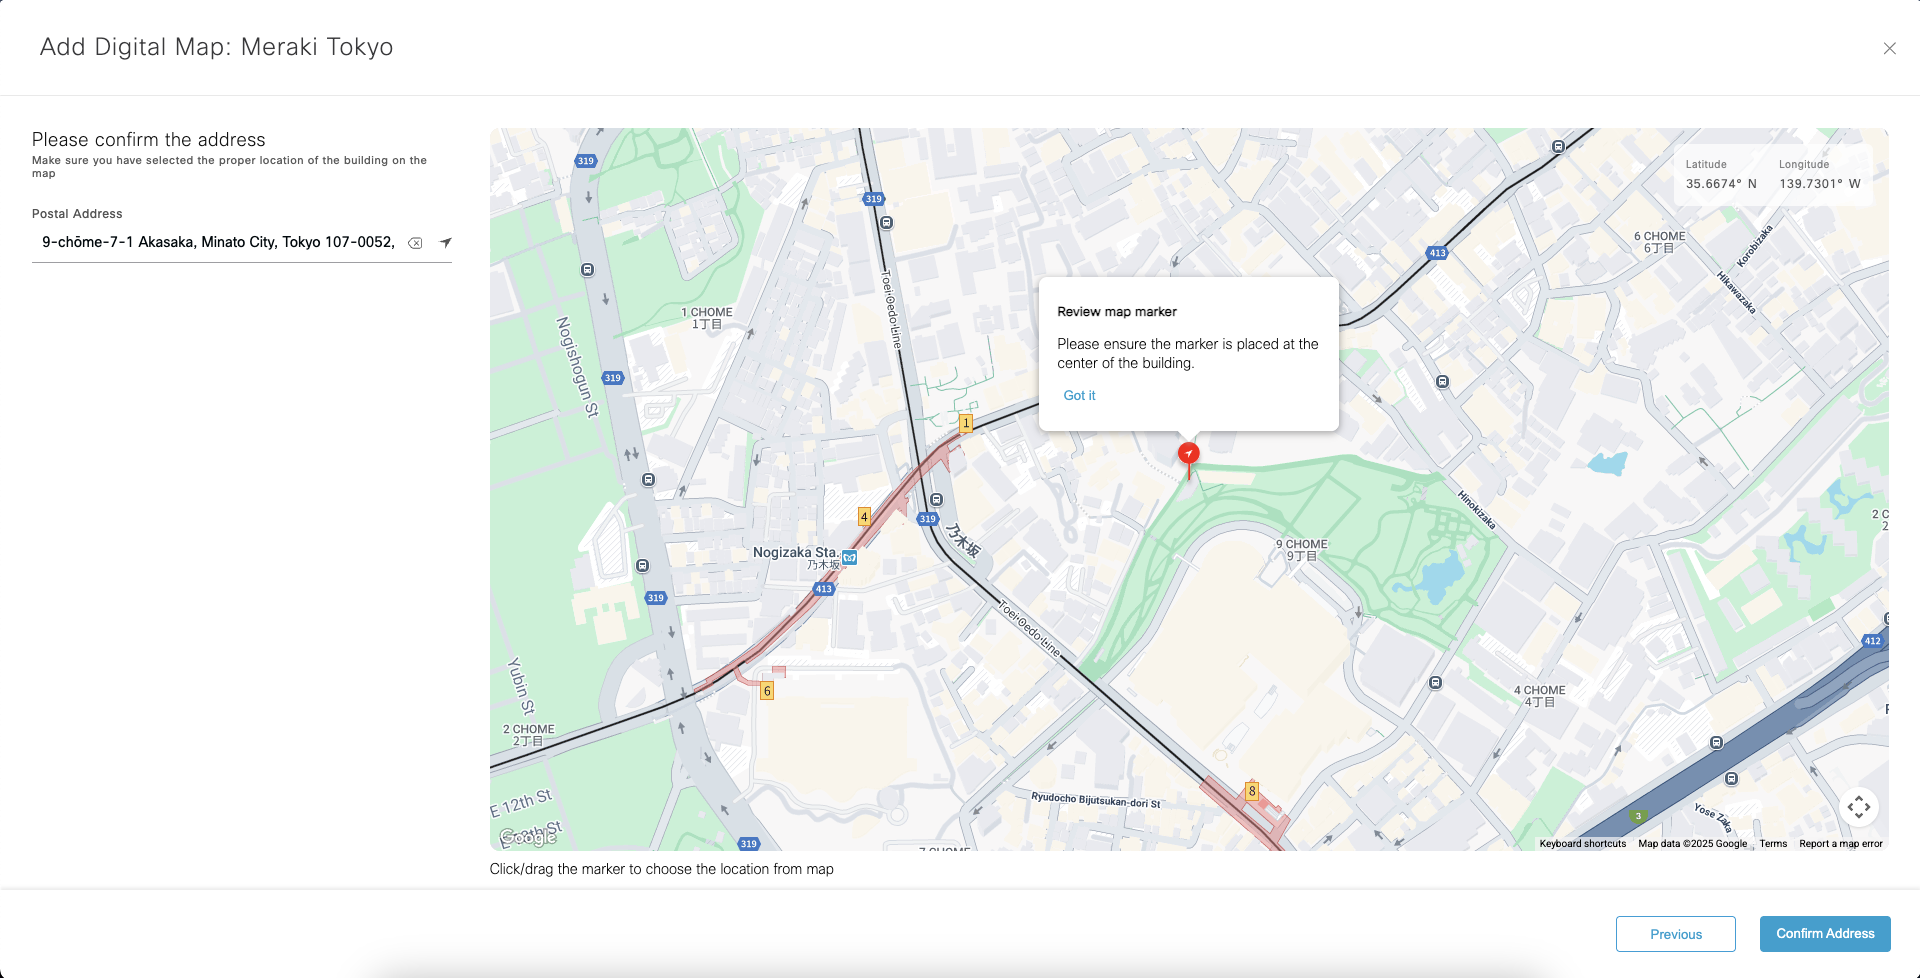Click the route 412 road badge
Viewport: 1920px width, 978px height.
[1872, 641]
